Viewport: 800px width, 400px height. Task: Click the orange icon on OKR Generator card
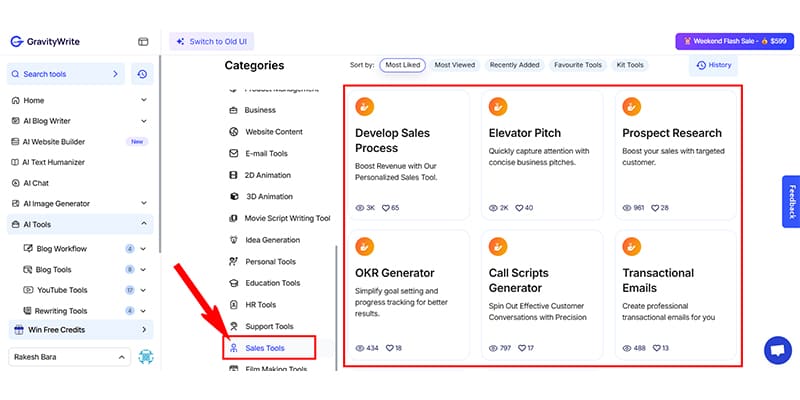[x=365, y=246]
